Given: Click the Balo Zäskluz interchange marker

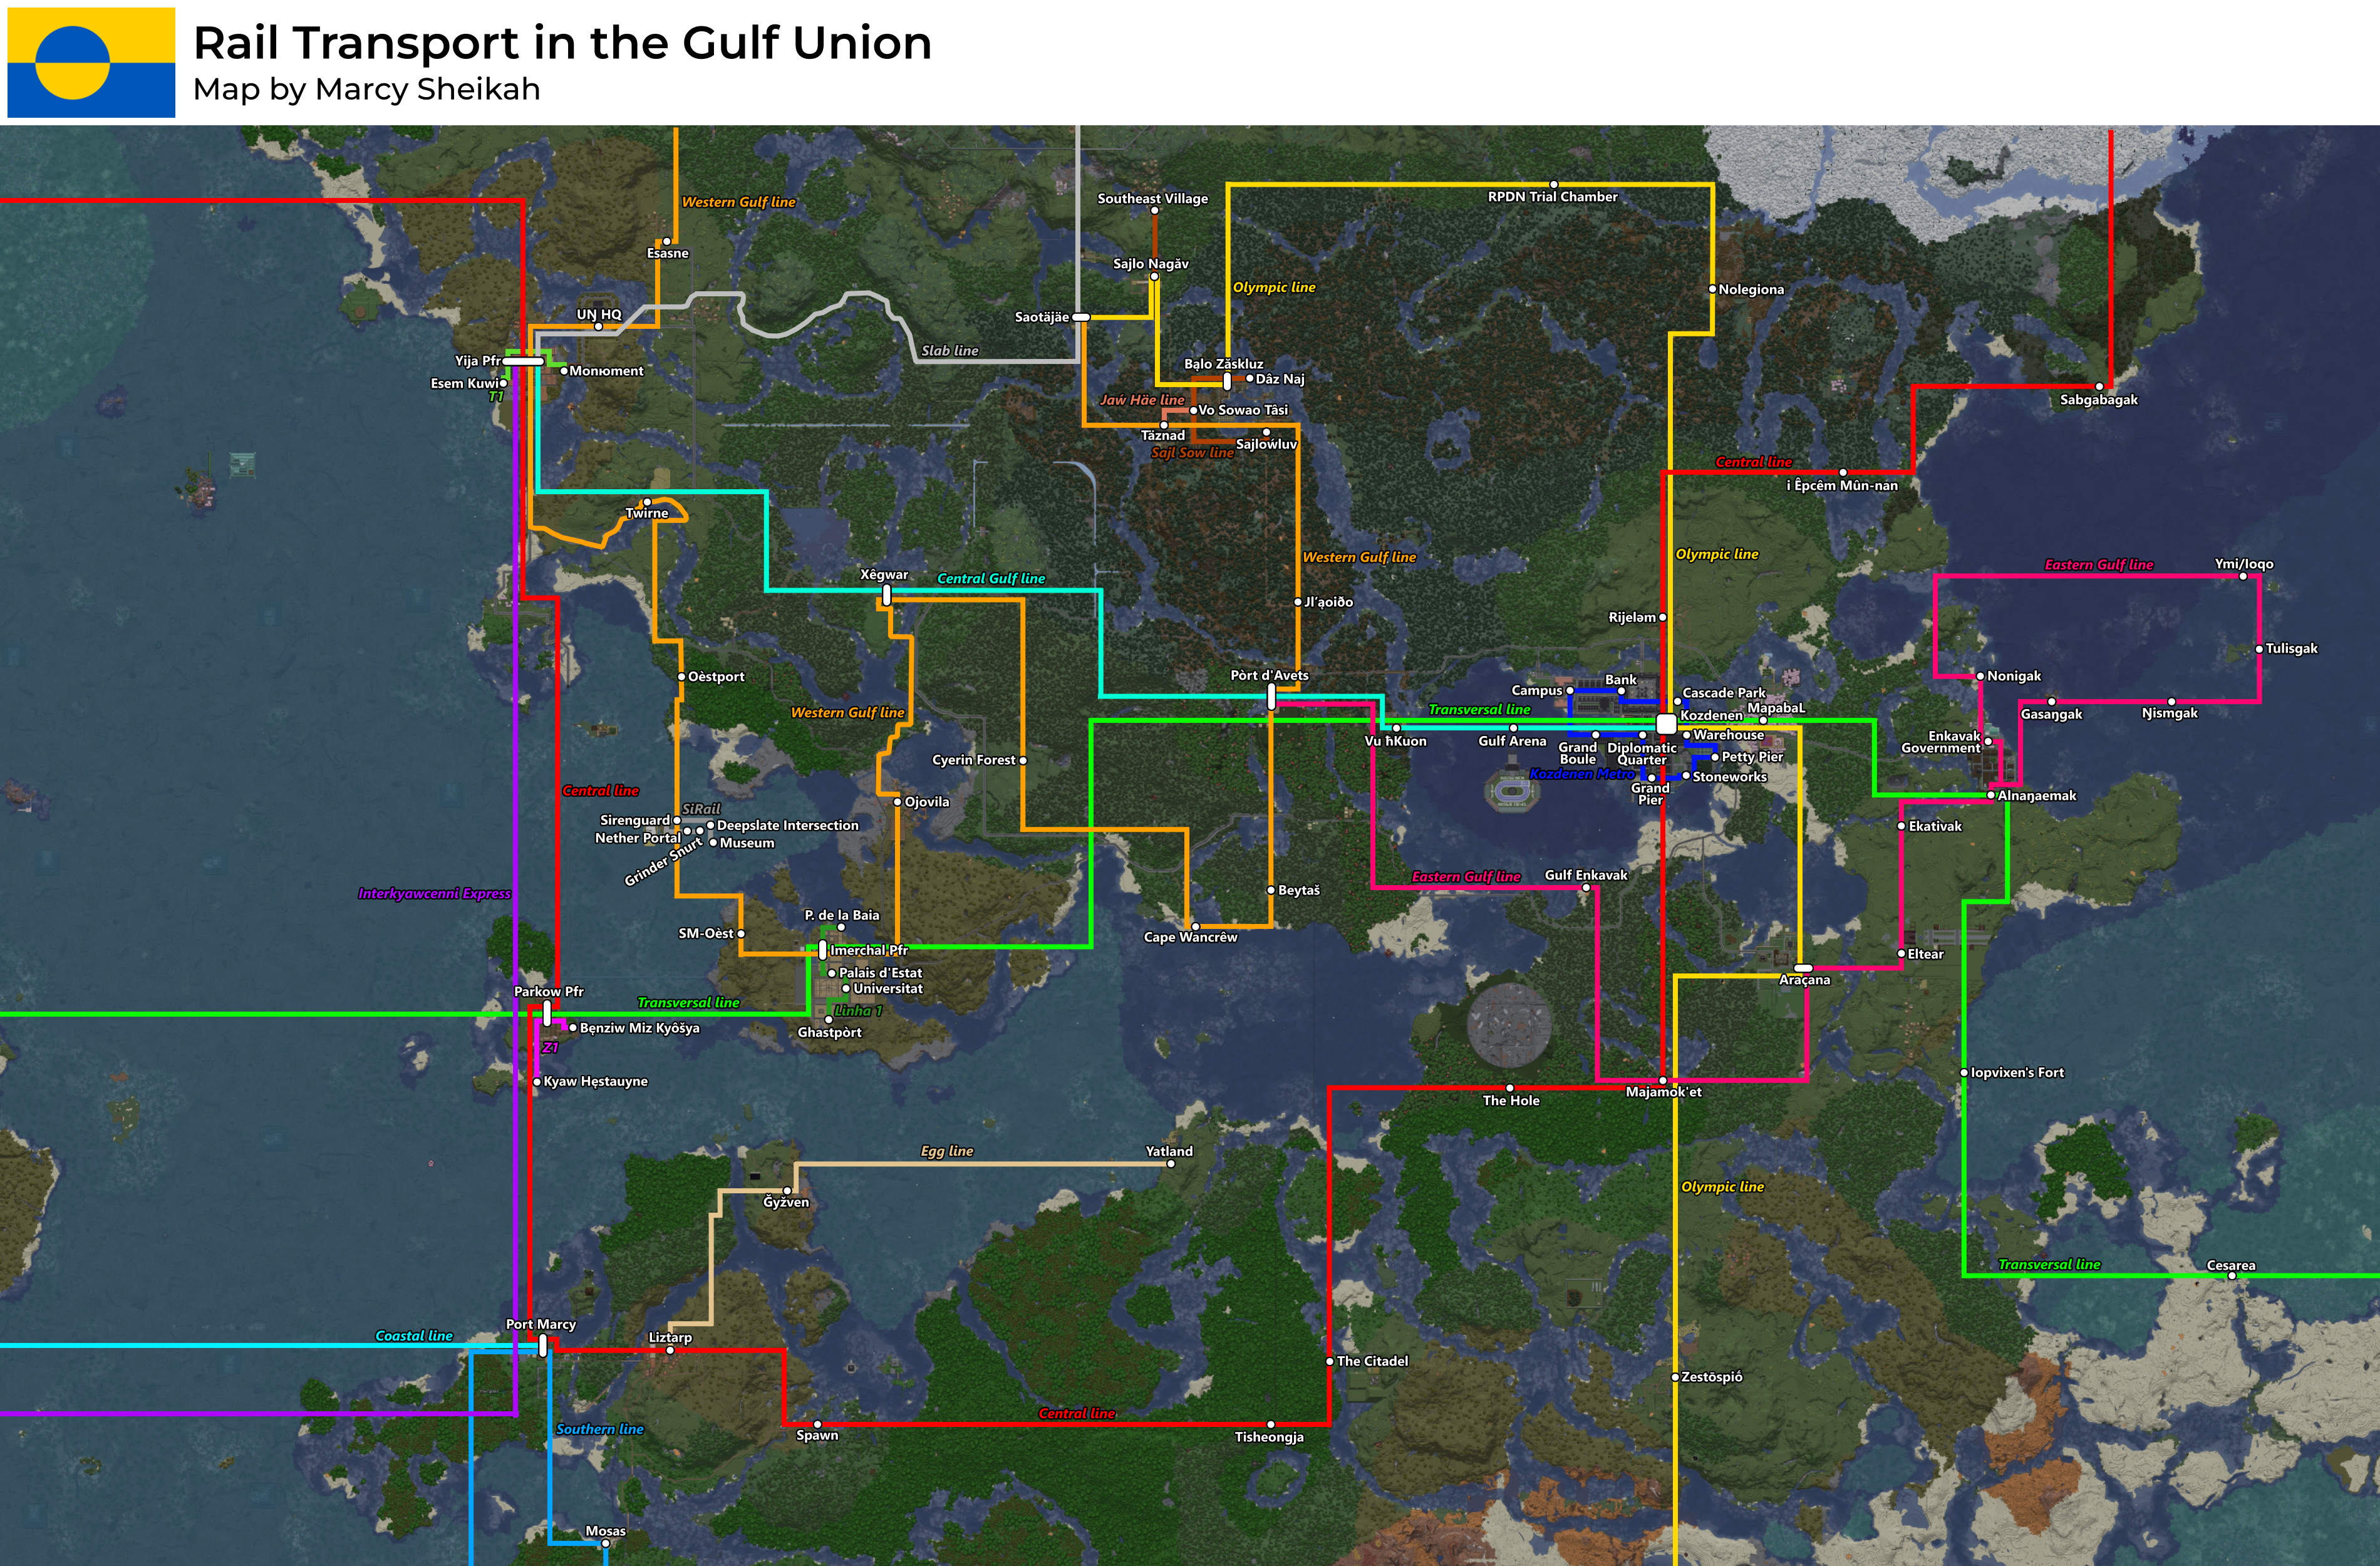Looking at the screenshot, I should tap(1227, 381).
